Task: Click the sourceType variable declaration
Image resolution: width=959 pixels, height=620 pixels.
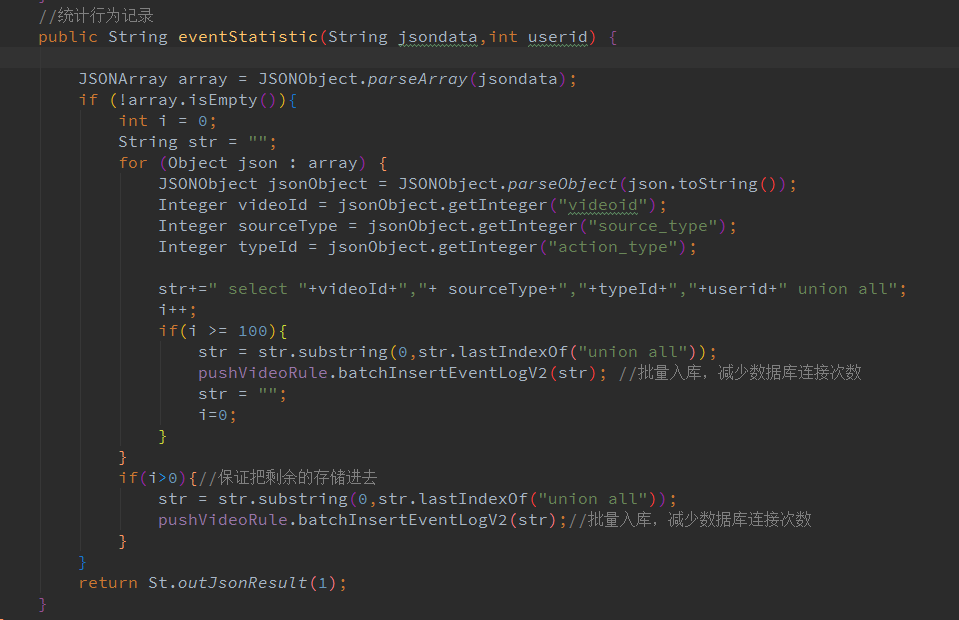Action: 287,226
